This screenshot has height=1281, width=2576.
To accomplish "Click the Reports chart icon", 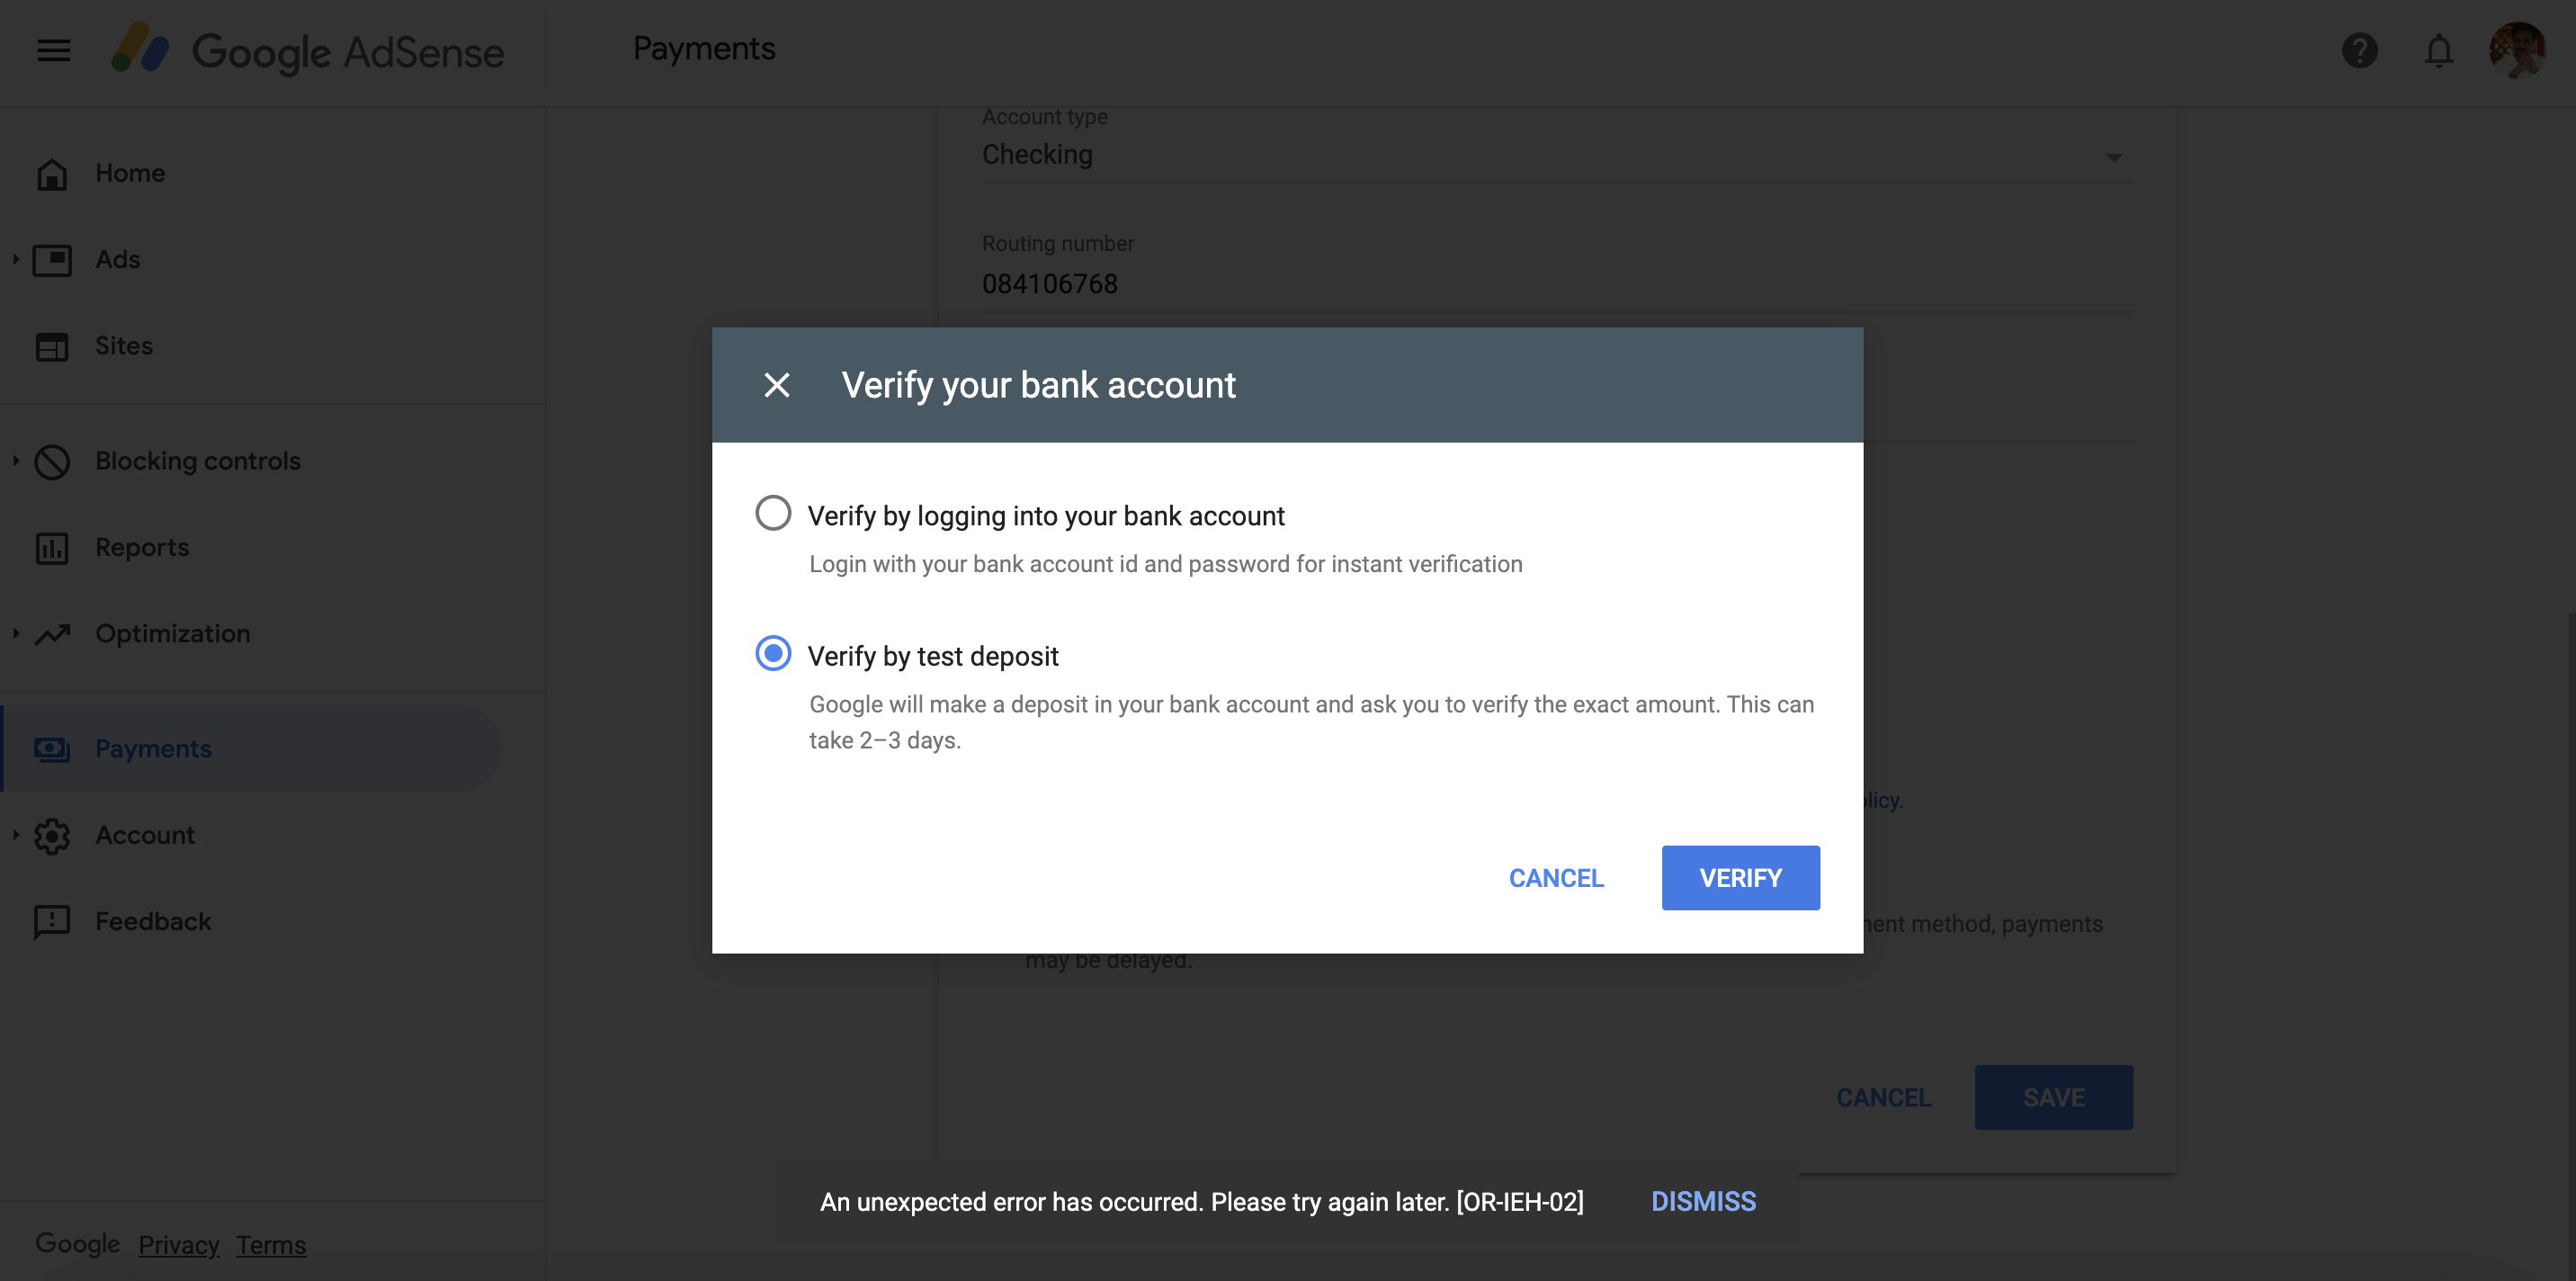I will click(x=52, y=548).
